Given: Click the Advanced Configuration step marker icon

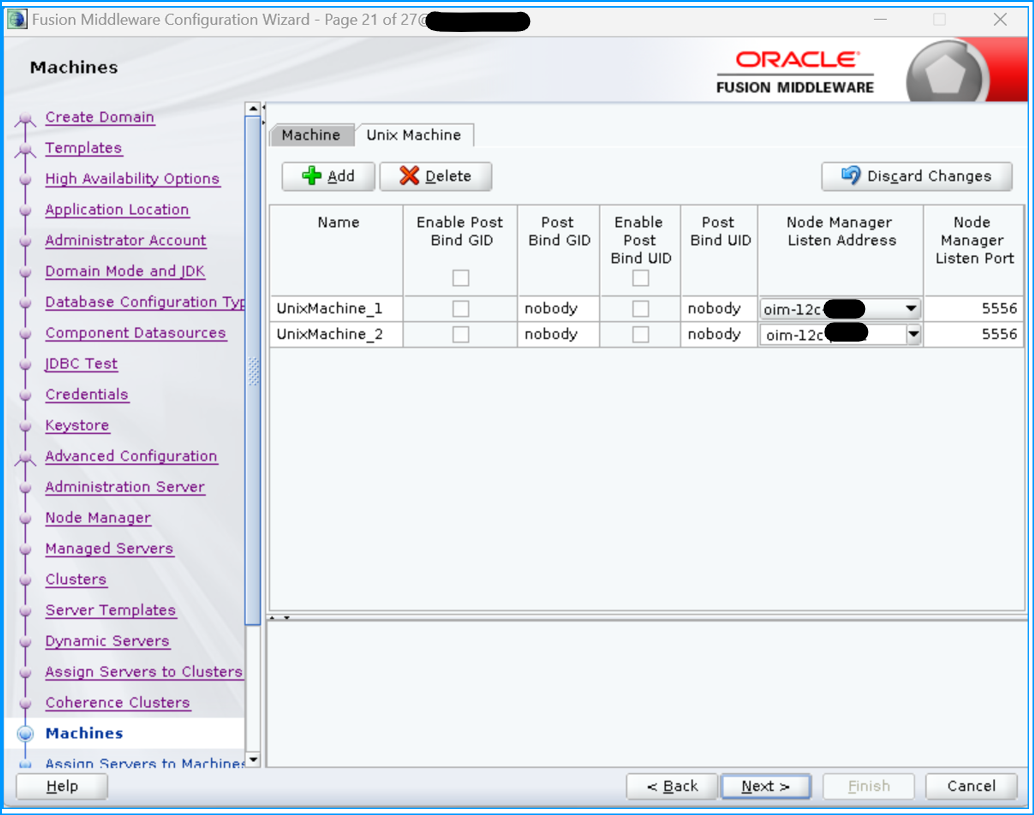Looking at the screenshot, I should click(25, 458).
